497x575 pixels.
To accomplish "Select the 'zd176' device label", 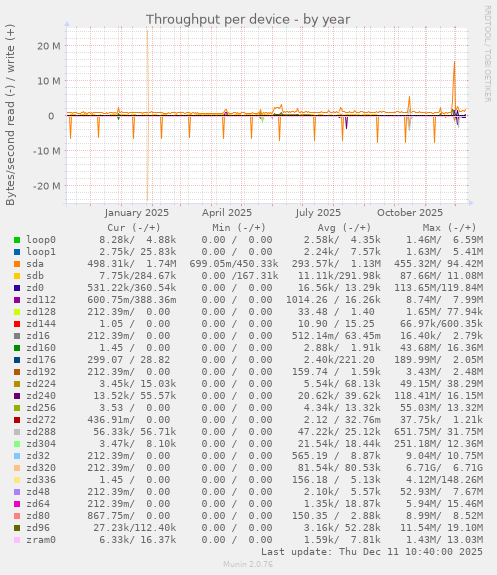I will pos(41,360).
